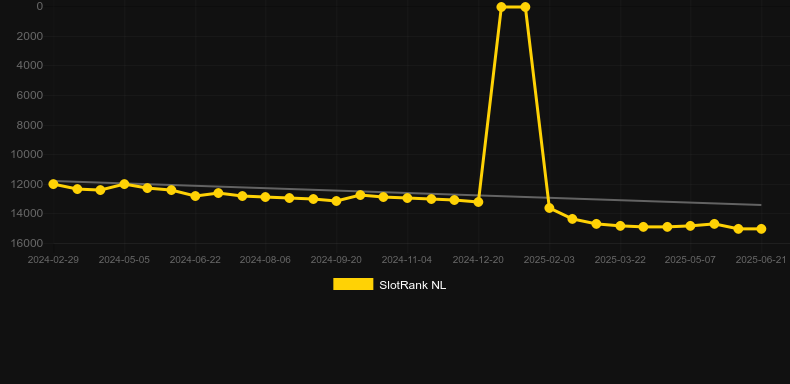This screenshot has width=790, height=384.
Task: Select the data point above 2024-11-04
Action: (407, 198)
